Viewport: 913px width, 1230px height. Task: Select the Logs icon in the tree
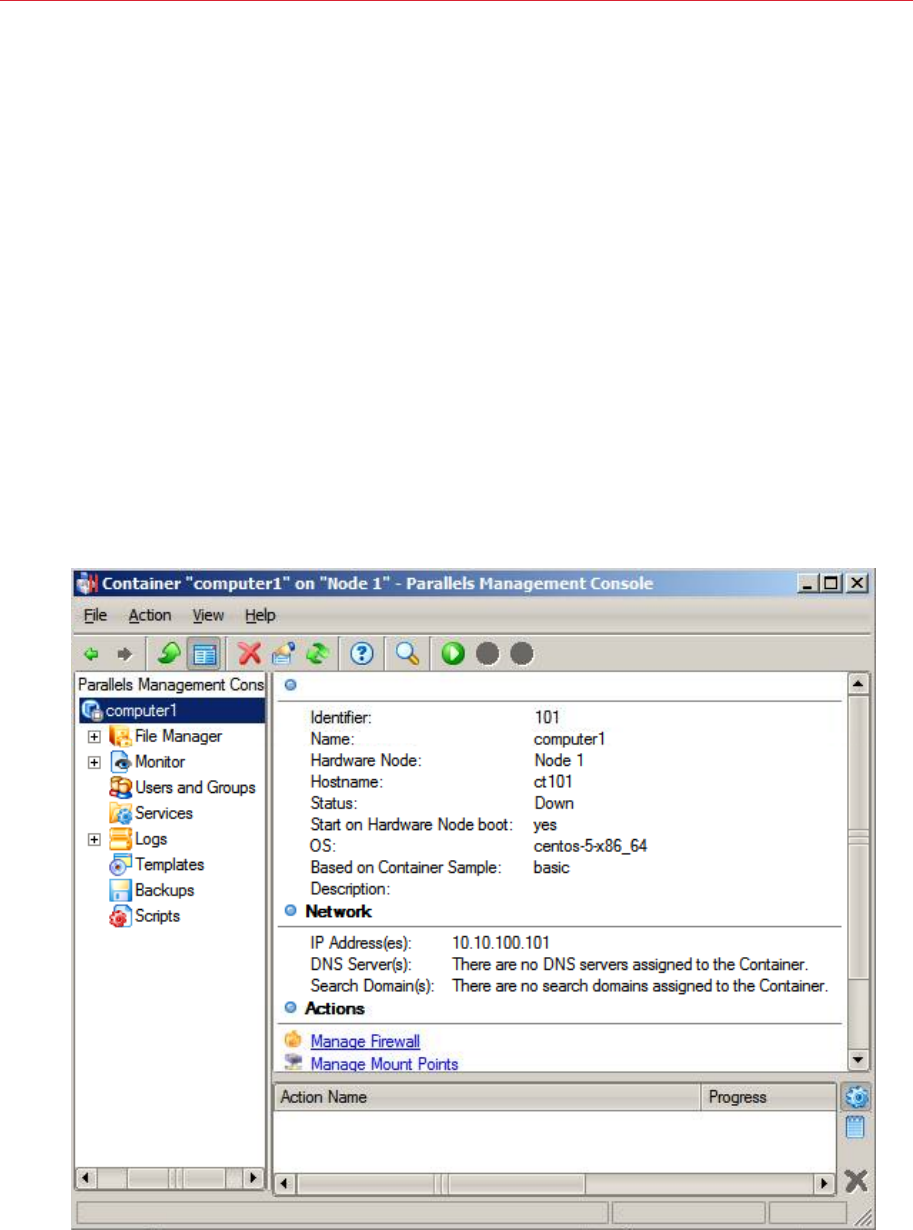[120, 839]
